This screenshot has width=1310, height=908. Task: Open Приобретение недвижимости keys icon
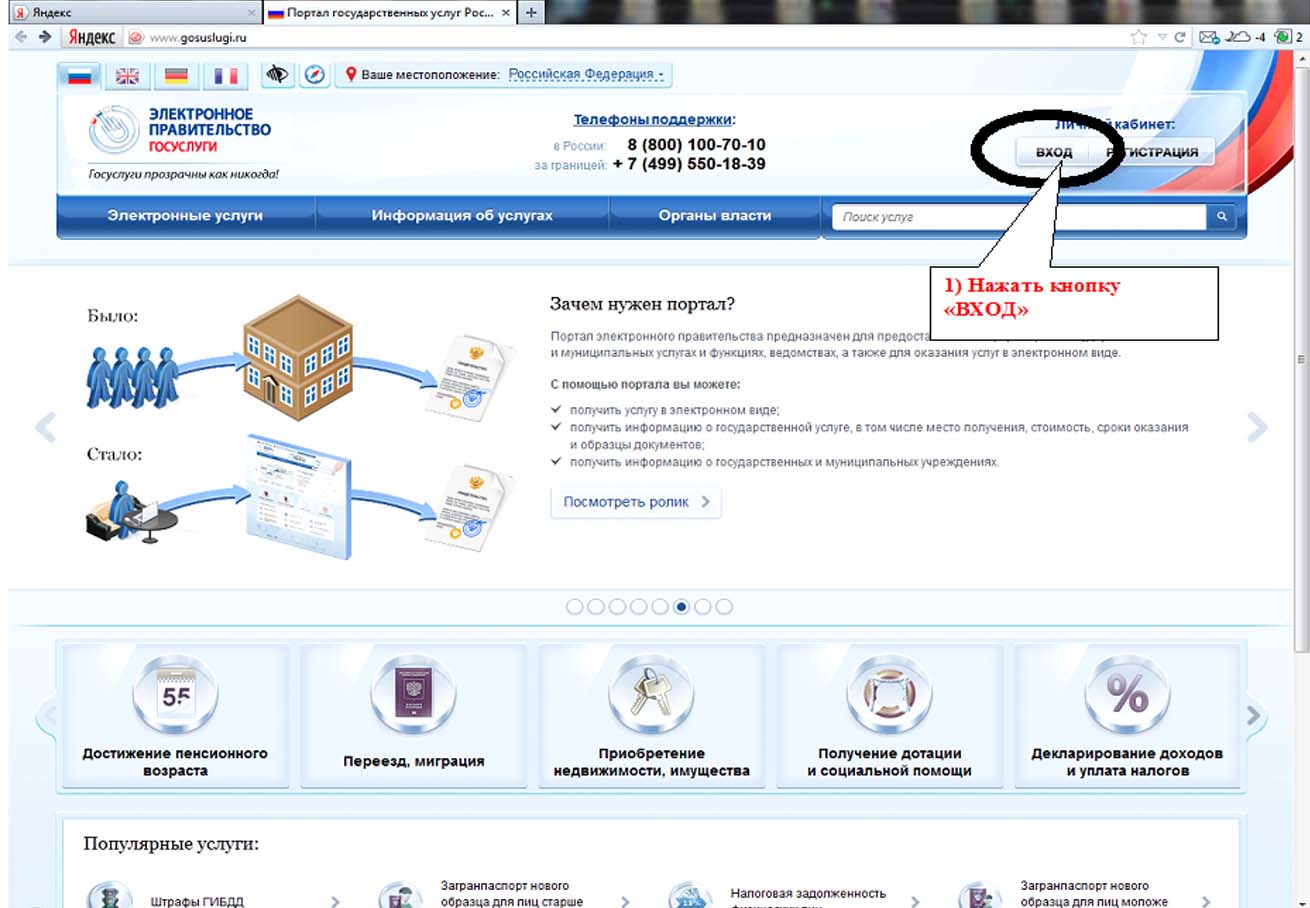(x=651, y=695)
